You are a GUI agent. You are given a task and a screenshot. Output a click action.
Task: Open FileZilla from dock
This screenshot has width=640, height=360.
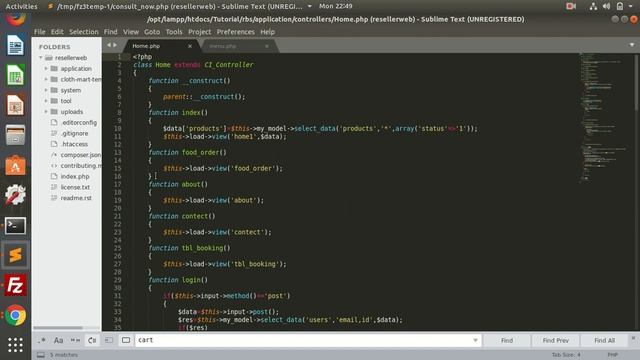(x=15, y=285)
